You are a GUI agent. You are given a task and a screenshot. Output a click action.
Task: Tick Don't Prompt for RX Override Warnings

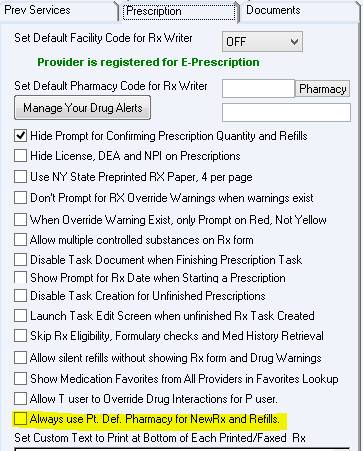click(20, 198)
